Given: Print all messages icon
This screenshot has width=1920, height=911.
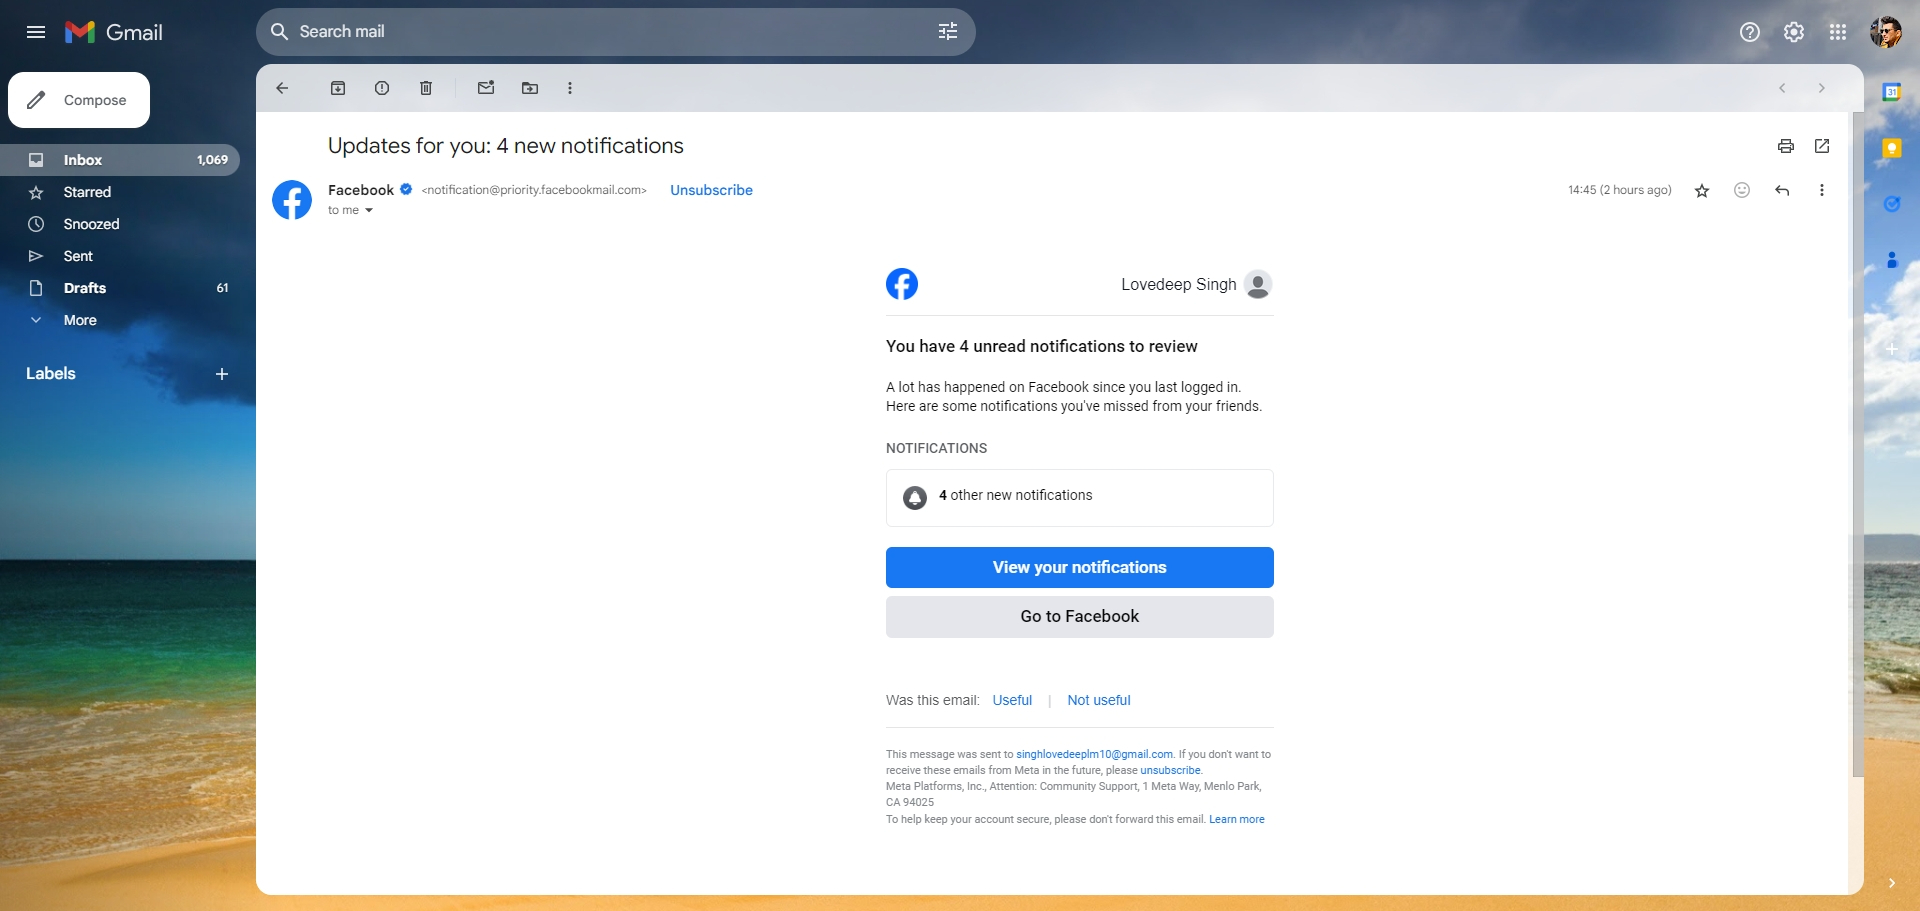Looking at the screenshot, I should tap(1786, 146).
